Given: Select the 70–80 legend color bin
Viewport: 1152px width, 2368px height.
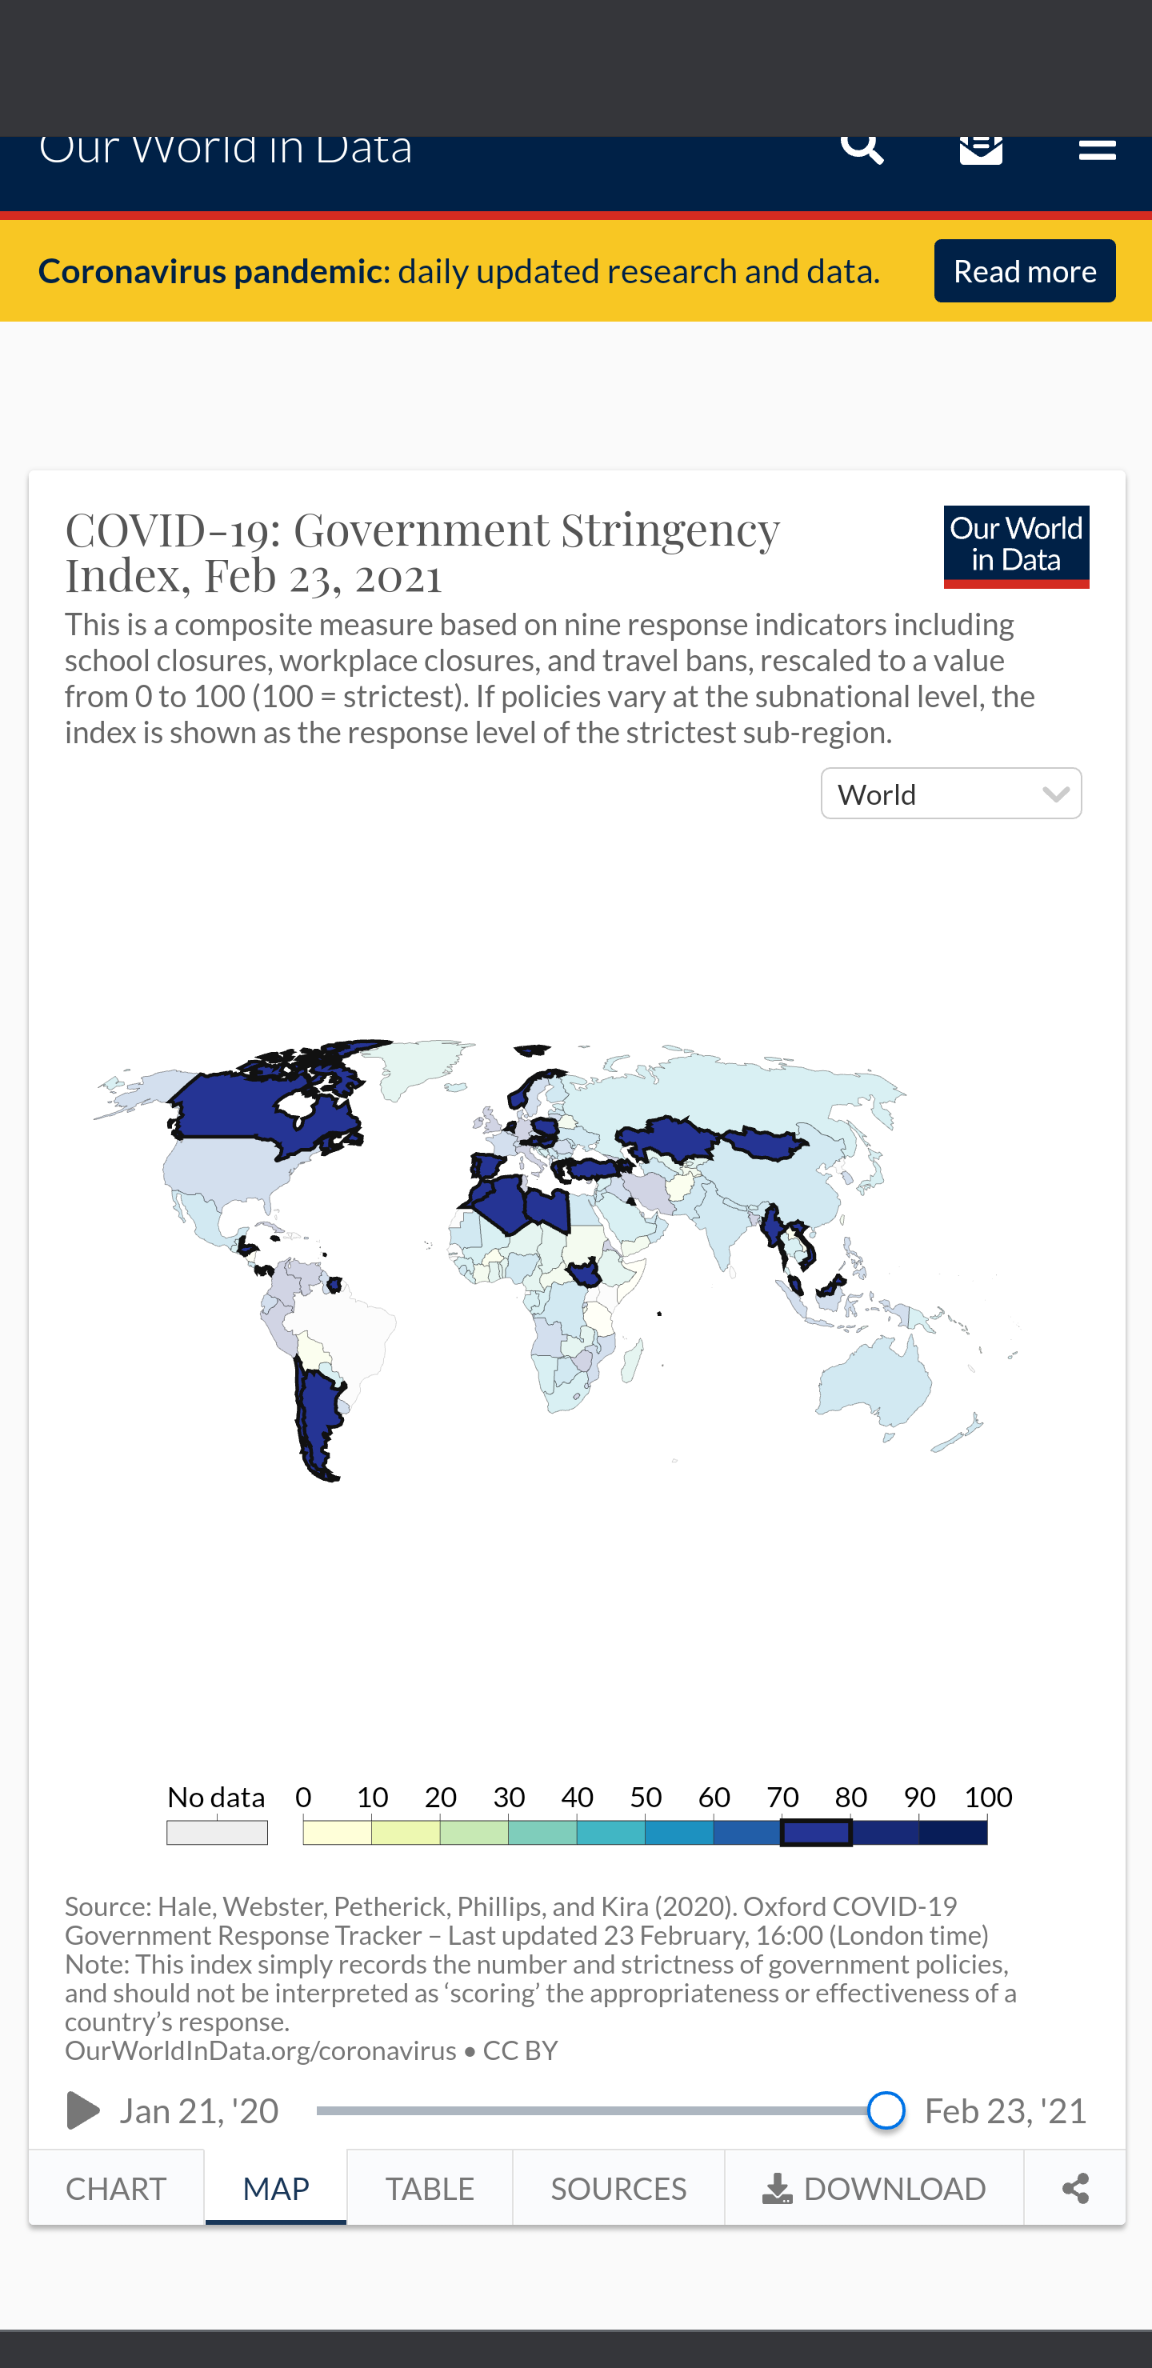Looking at the screenshot, I should coord(816,1832).
